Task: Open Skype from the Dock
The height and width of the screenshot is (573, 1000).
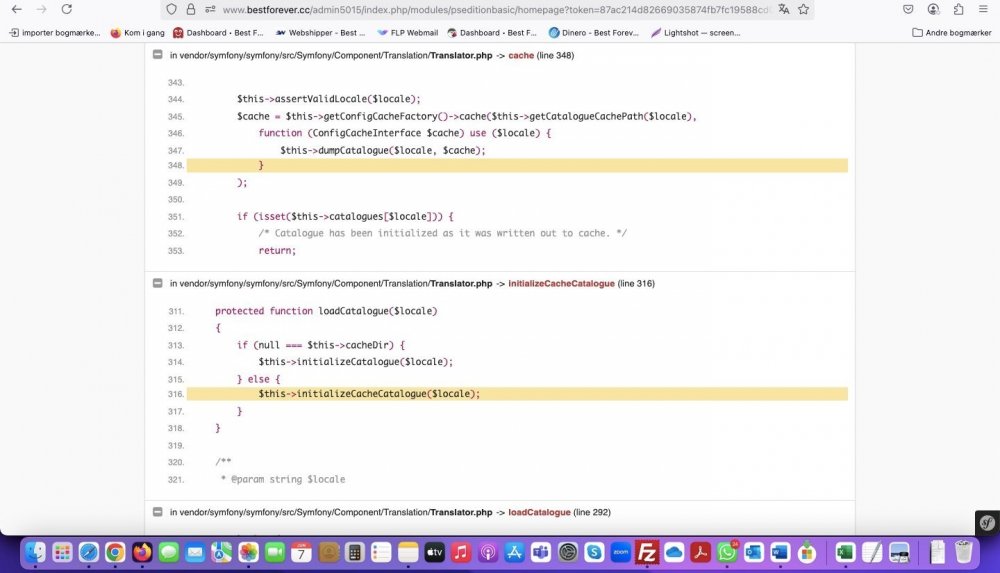Action: click(x=594, y=552)
